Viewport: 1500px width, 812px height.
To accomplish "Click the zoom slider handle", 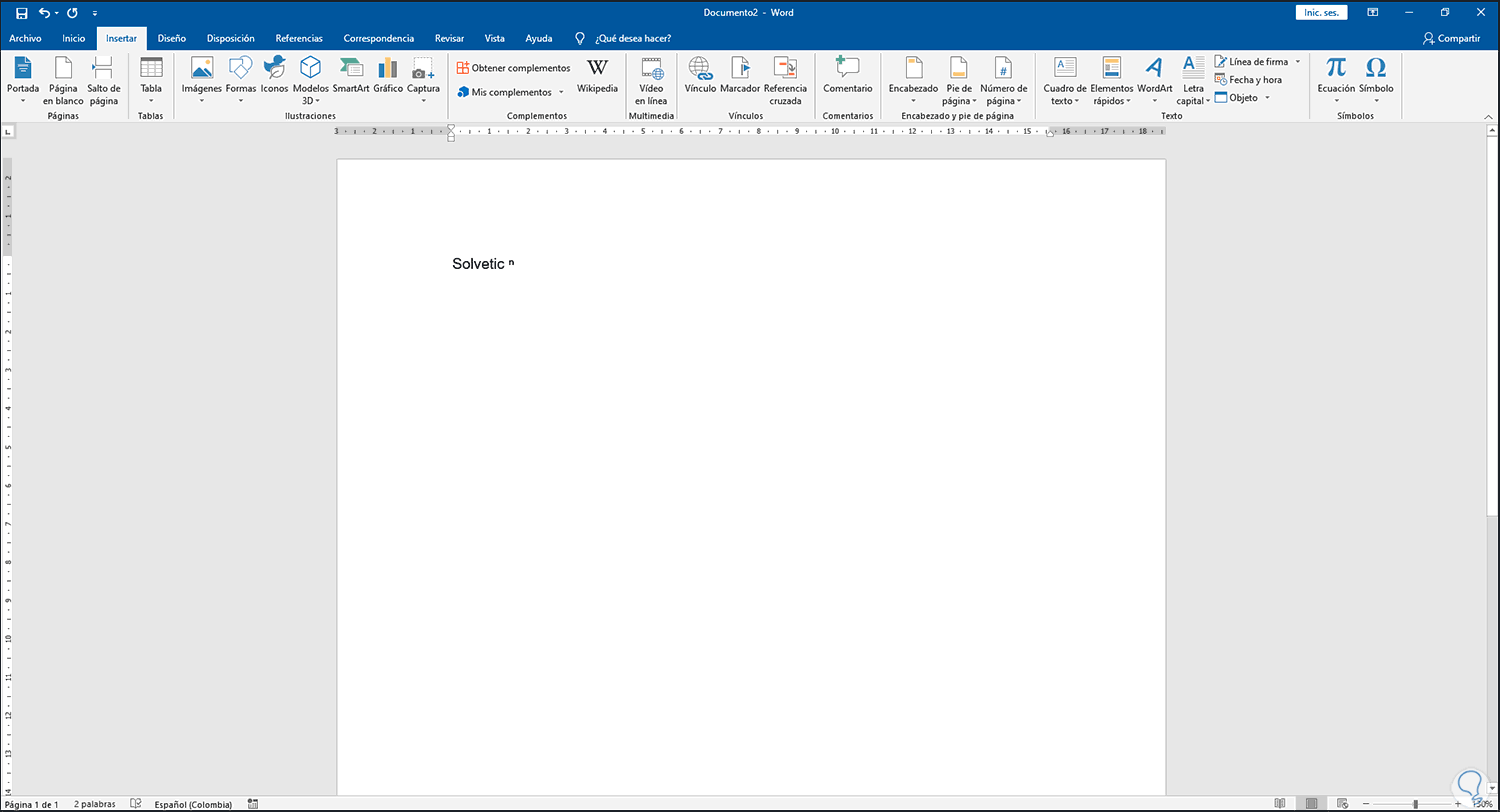I will pyautogui.click(x=1415, y=804).
